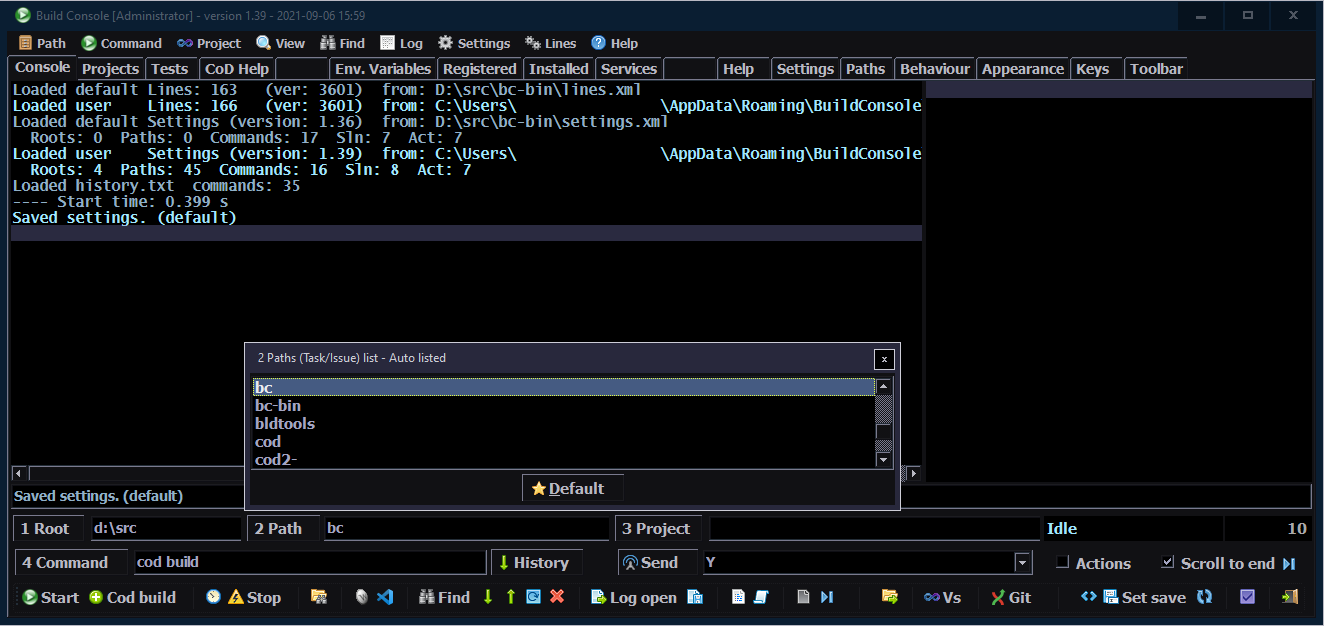The height and width of the screenshot is (626, 1324).
Task: Click the folder with green arrow icon
Action: point(889,597)
